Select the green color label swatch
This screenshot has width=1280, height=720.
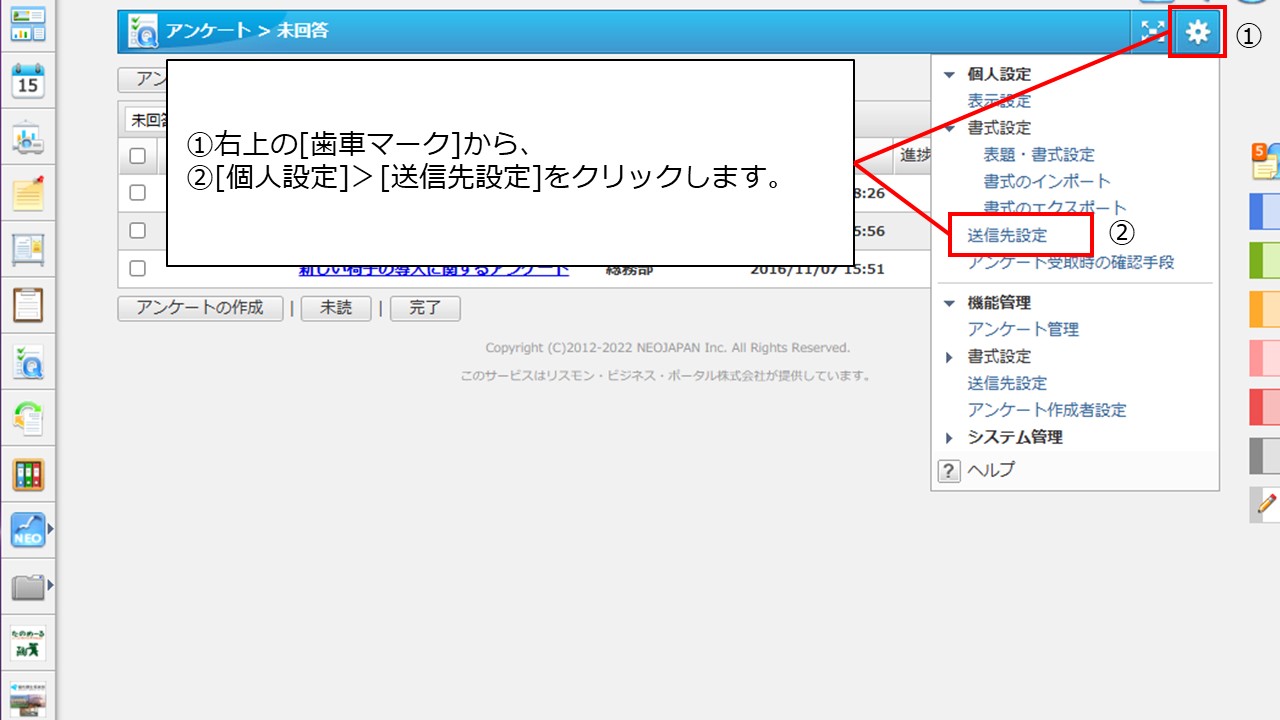click(1265, 261)
